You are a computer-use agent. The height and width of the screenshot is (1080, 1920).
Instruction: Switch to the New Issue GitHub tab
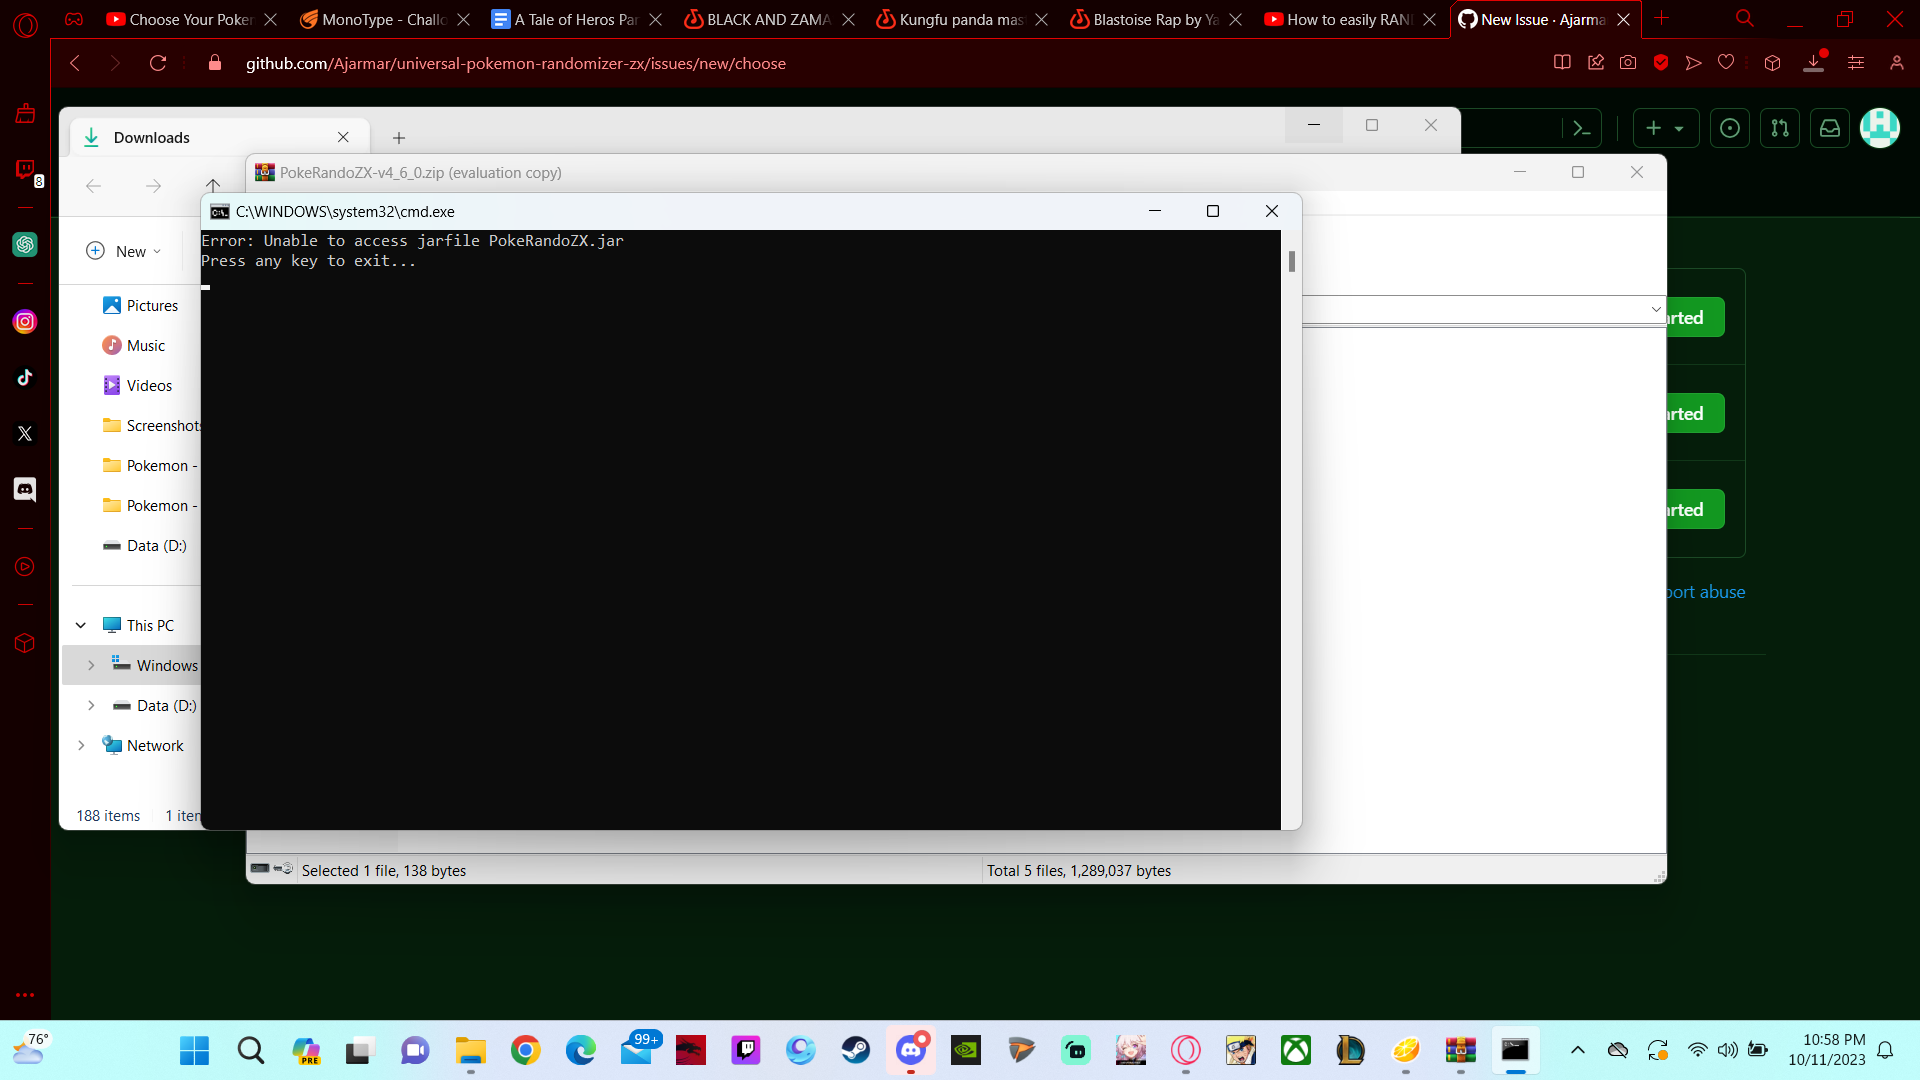point(1540,19)
